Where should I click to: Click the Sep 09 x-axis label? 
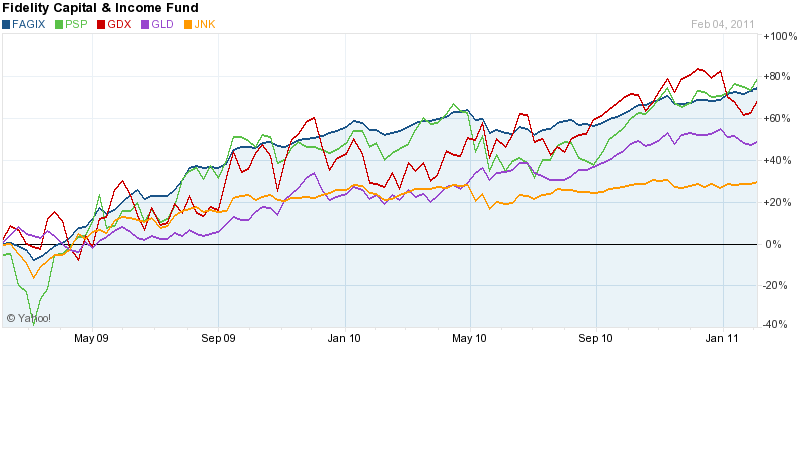tap(218, 338)
